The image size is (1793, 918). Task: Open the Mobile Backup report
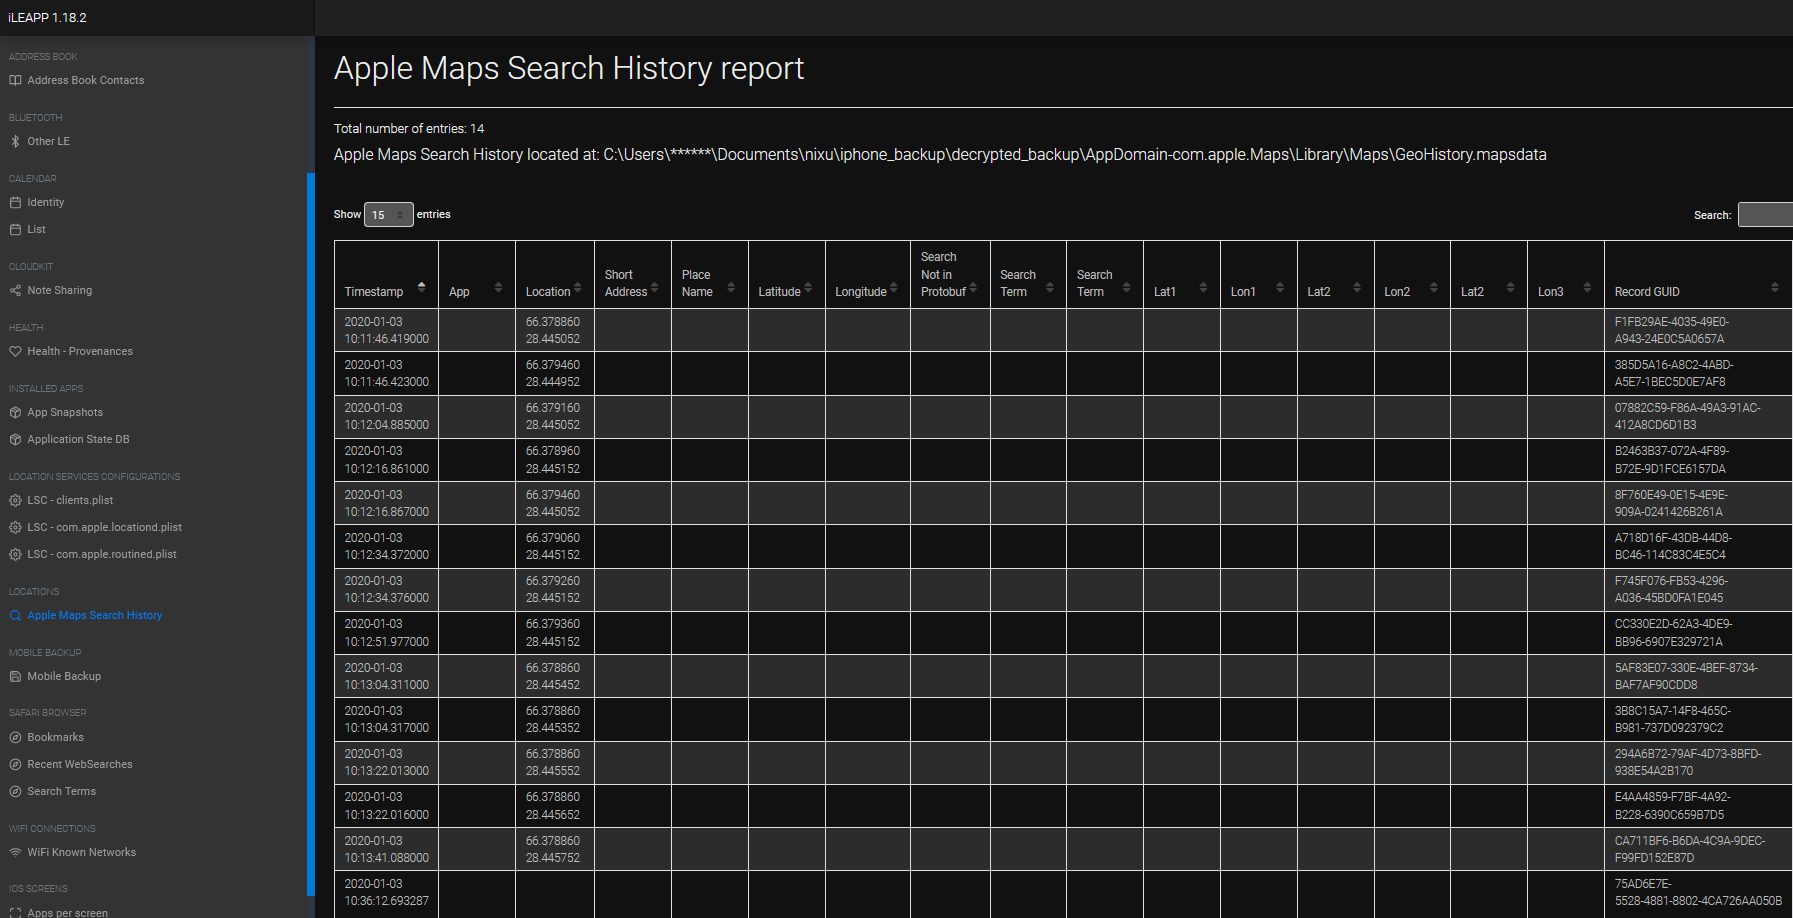click(64, 676)
